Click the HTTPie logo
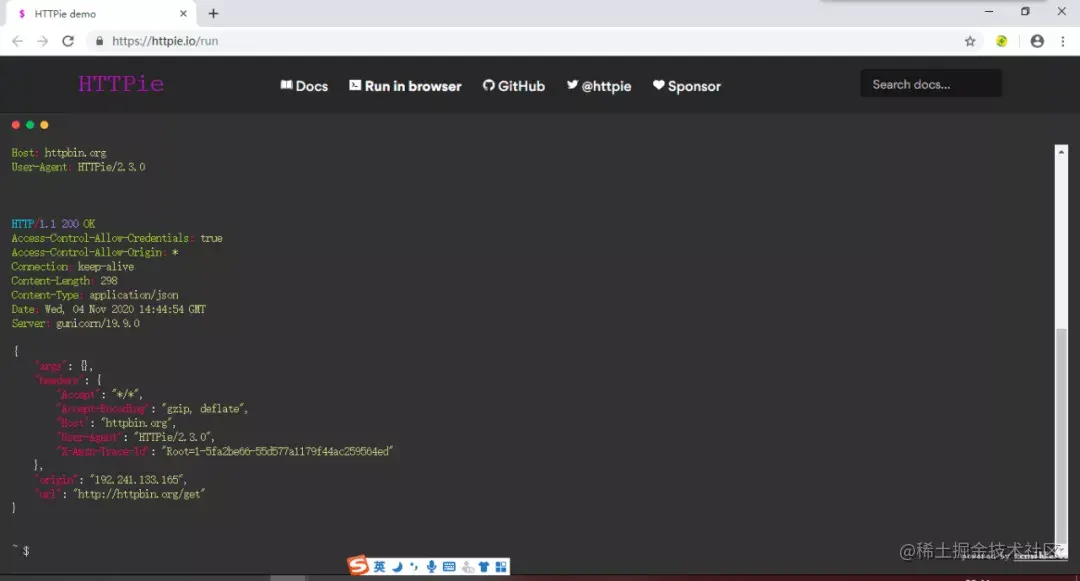This screenshot has width=1080, height=581. (x=121, y=84)
